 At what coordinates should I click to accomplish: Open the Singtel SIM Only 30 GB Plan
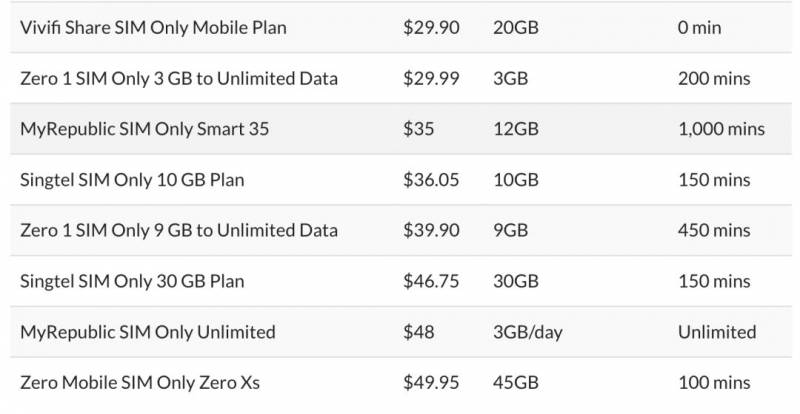(x=132, y=281)
